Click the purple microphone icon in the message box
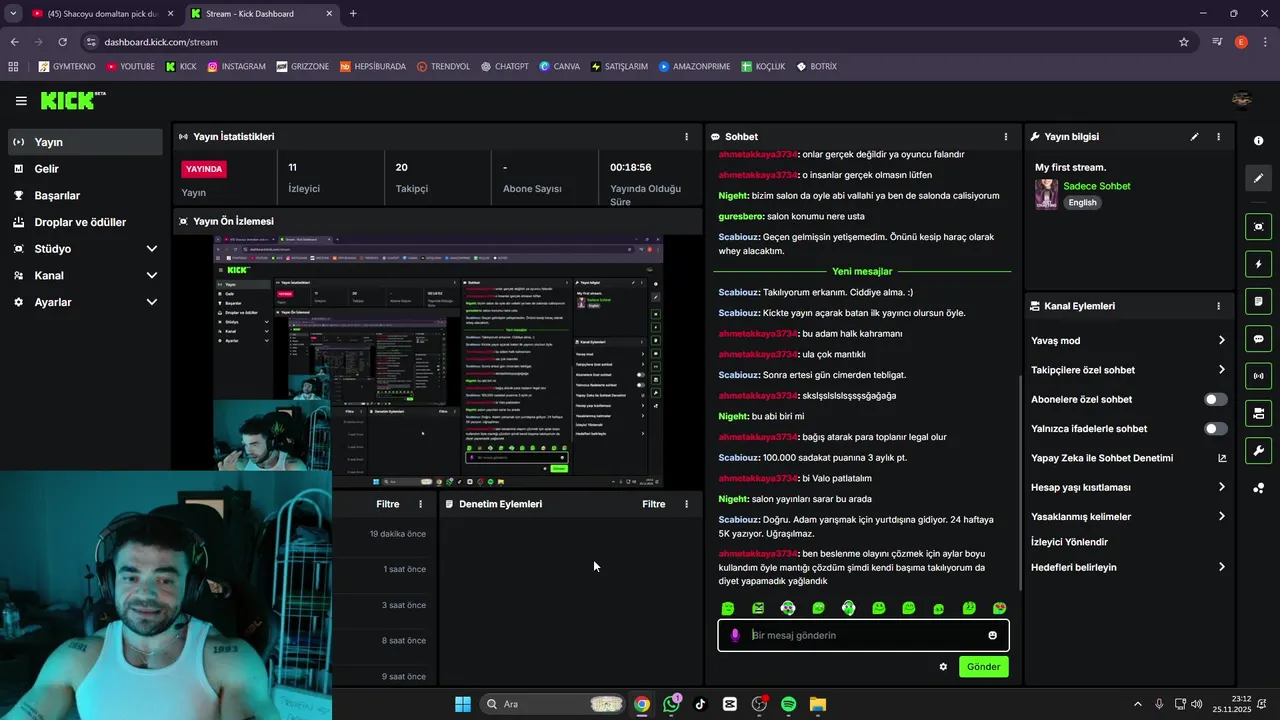1280x720 pixels. pyautogui.click(x=735, y=635)
